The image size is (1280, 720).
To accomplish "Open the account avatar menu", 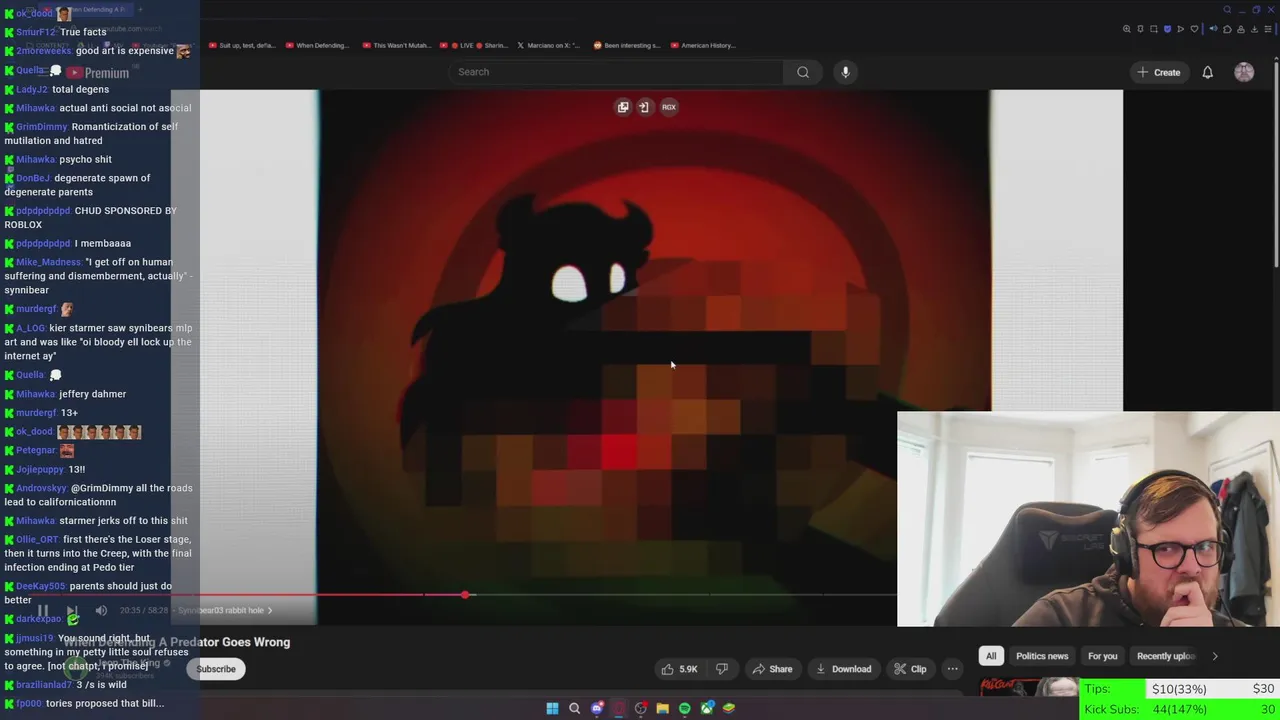I will pyautogui.click(x=1244, y=72).
